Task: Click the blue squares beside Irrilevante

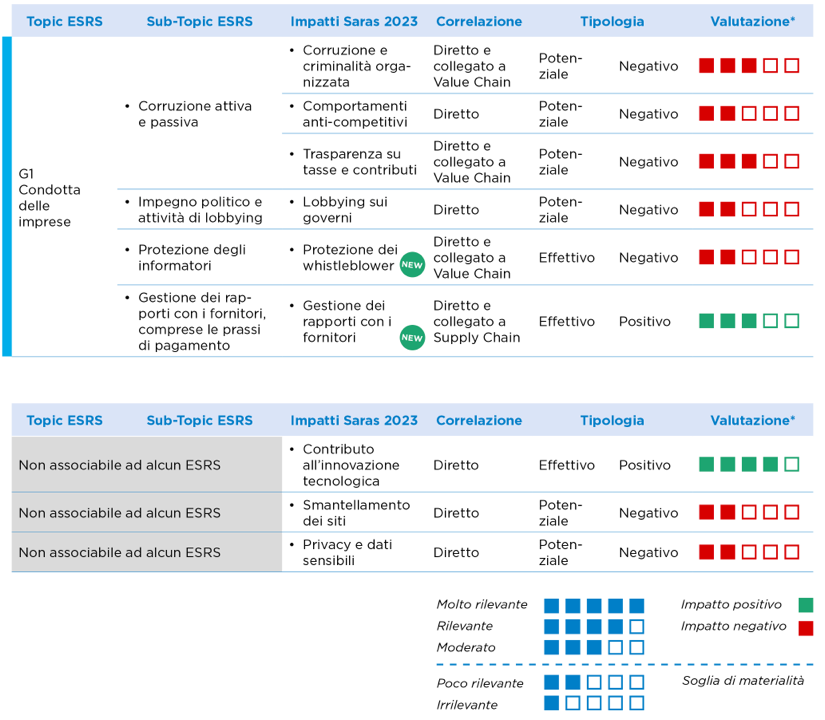Action: [594, 703]
